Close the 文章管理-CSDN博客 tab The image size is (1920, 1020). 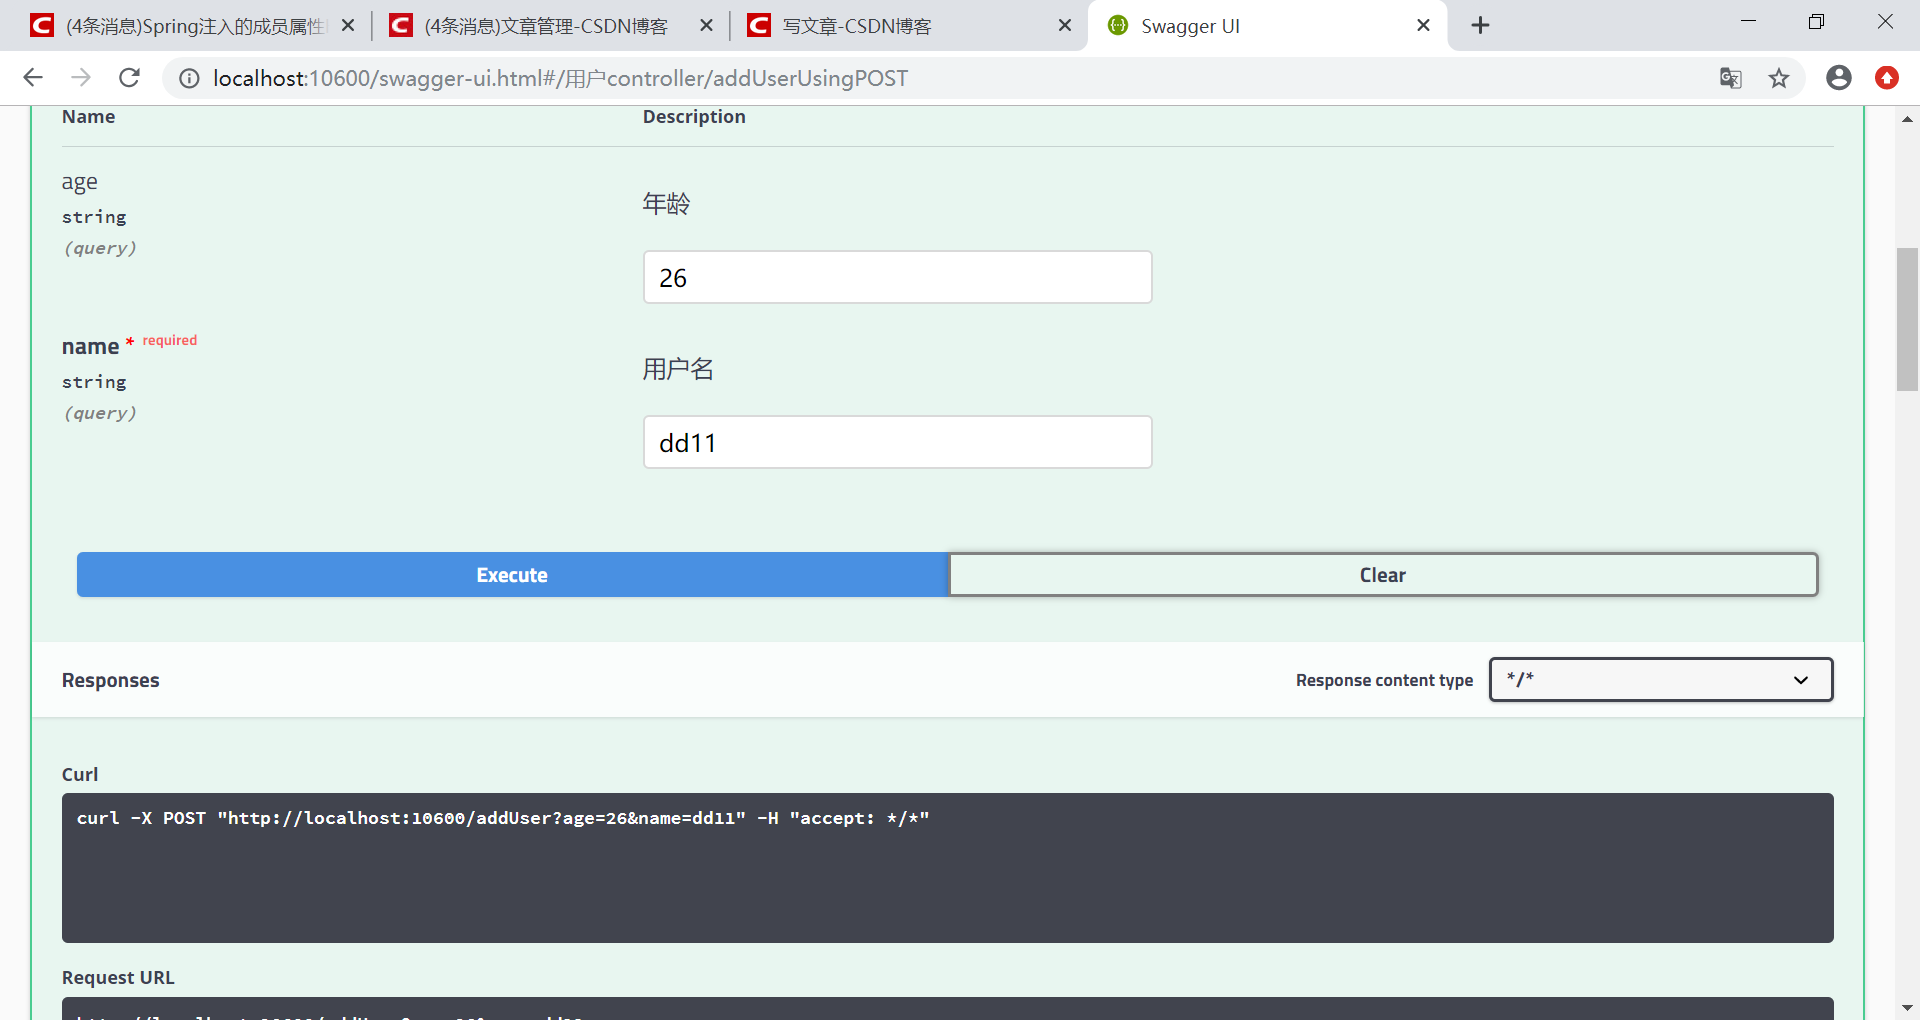point(706,26)
